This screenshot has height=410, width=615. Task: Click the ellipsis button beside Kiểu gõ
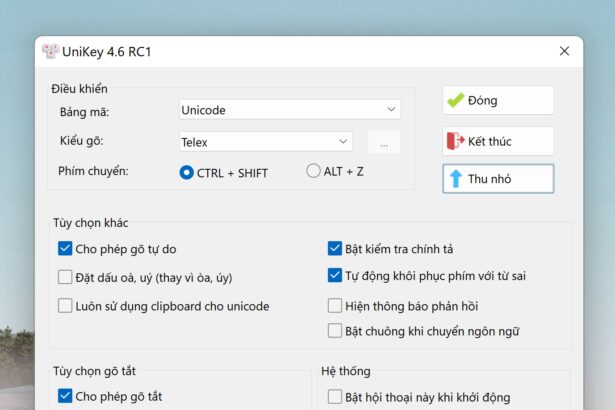pyautogui.click(x=384, y=142)
